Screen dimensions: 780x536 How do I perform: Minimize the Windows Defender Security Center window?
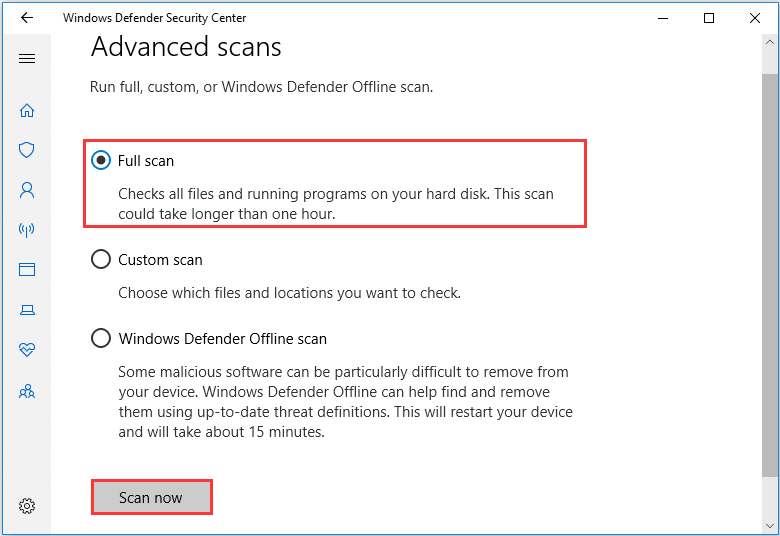click(663, 18)
